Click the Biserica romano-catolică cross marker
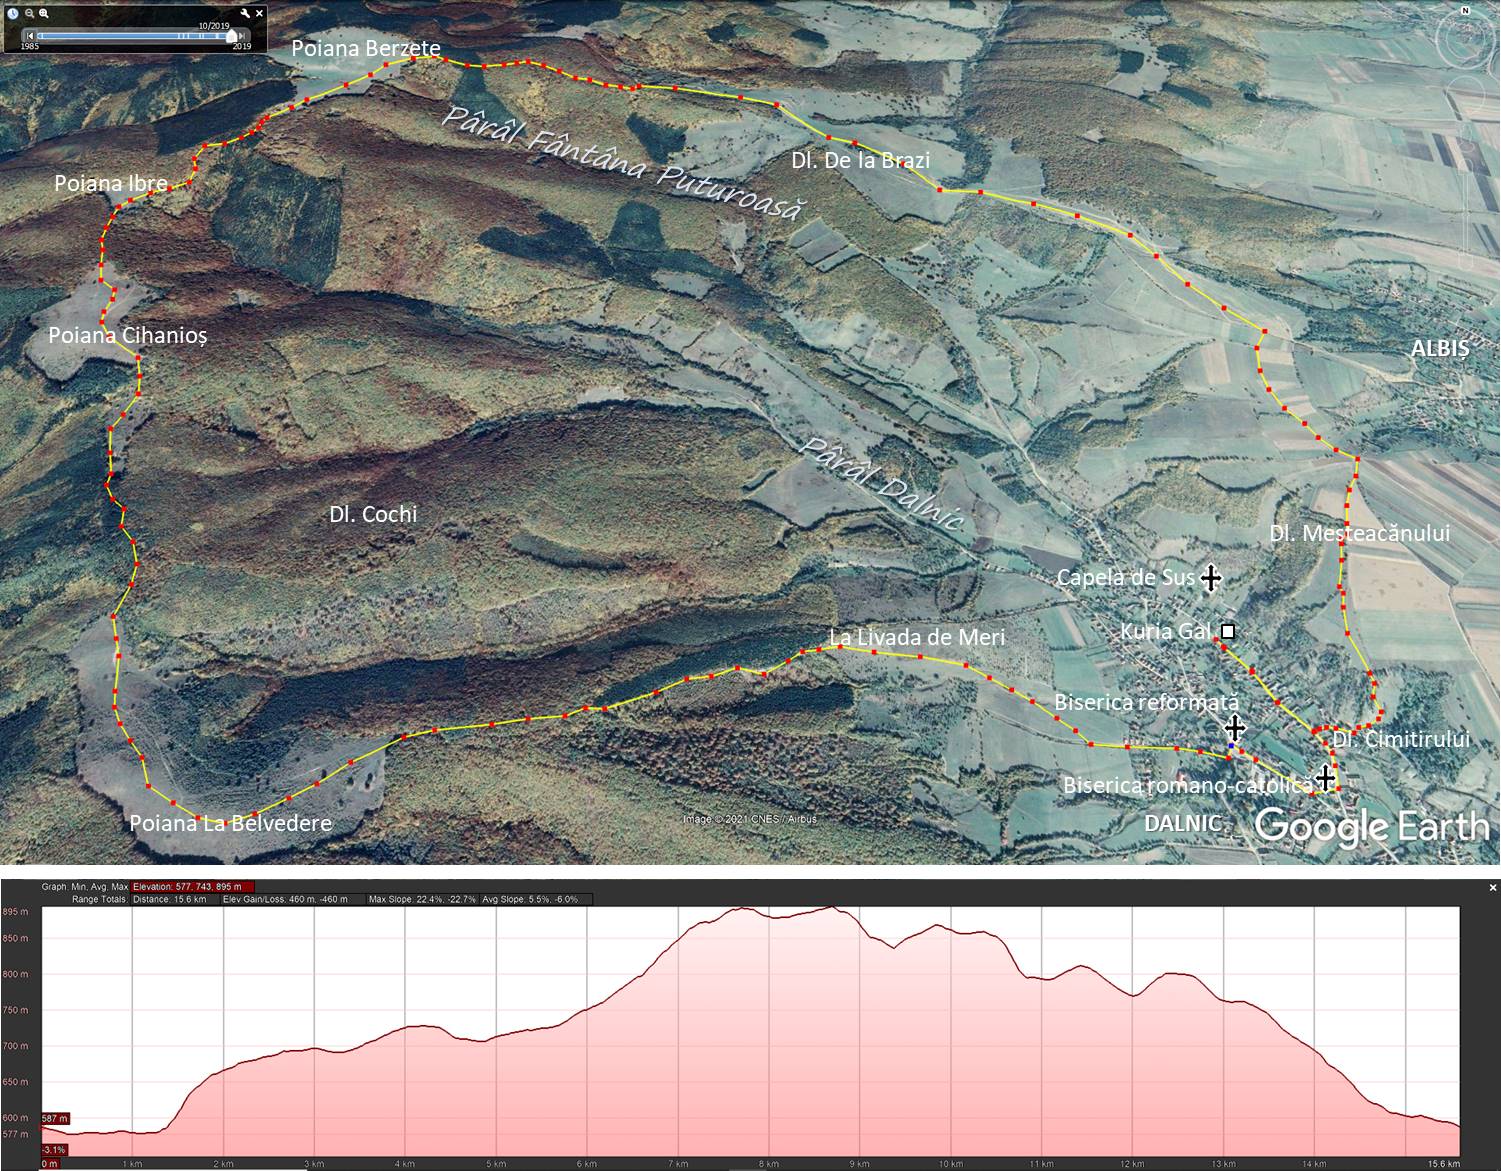The width and height of the screenshot is (1501, 1171). (x=1326, y=777)
